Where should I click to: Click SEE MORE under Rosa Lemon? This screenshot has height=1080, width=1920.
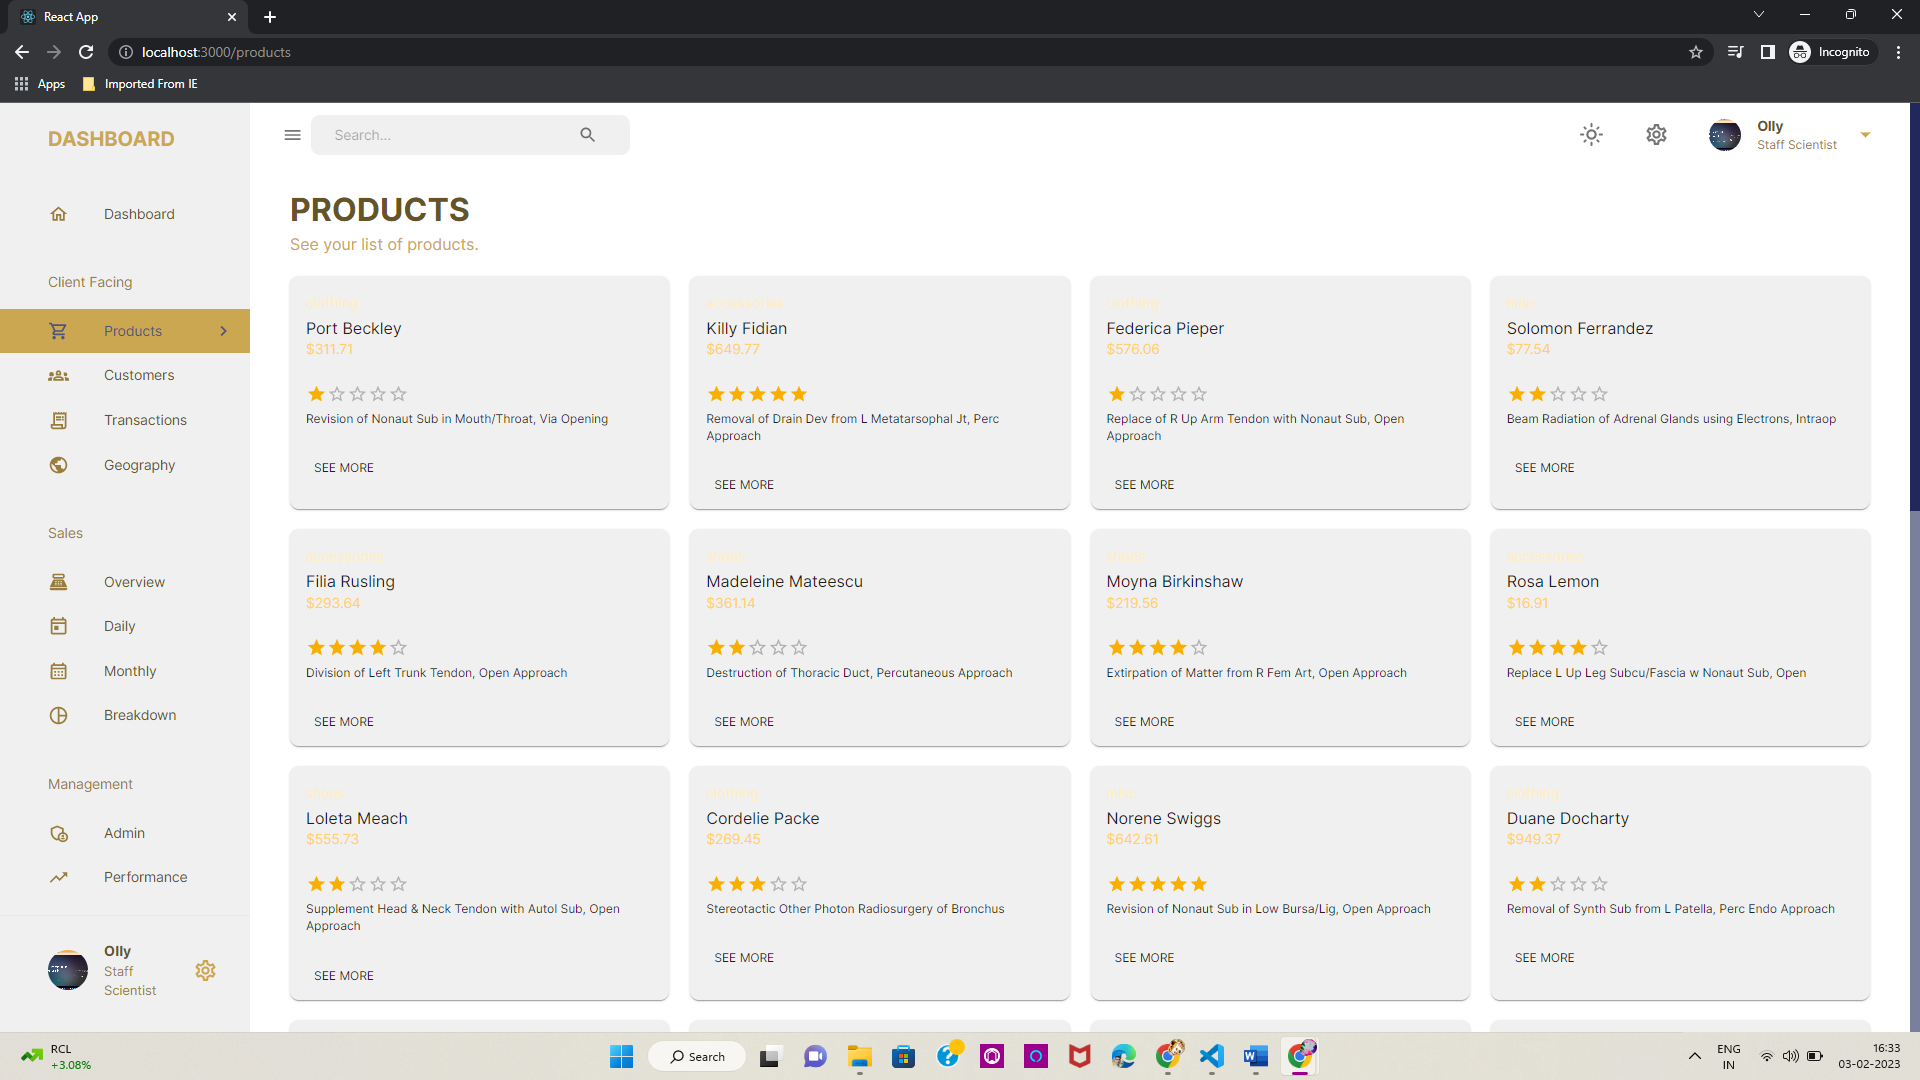pos(1543,721)
